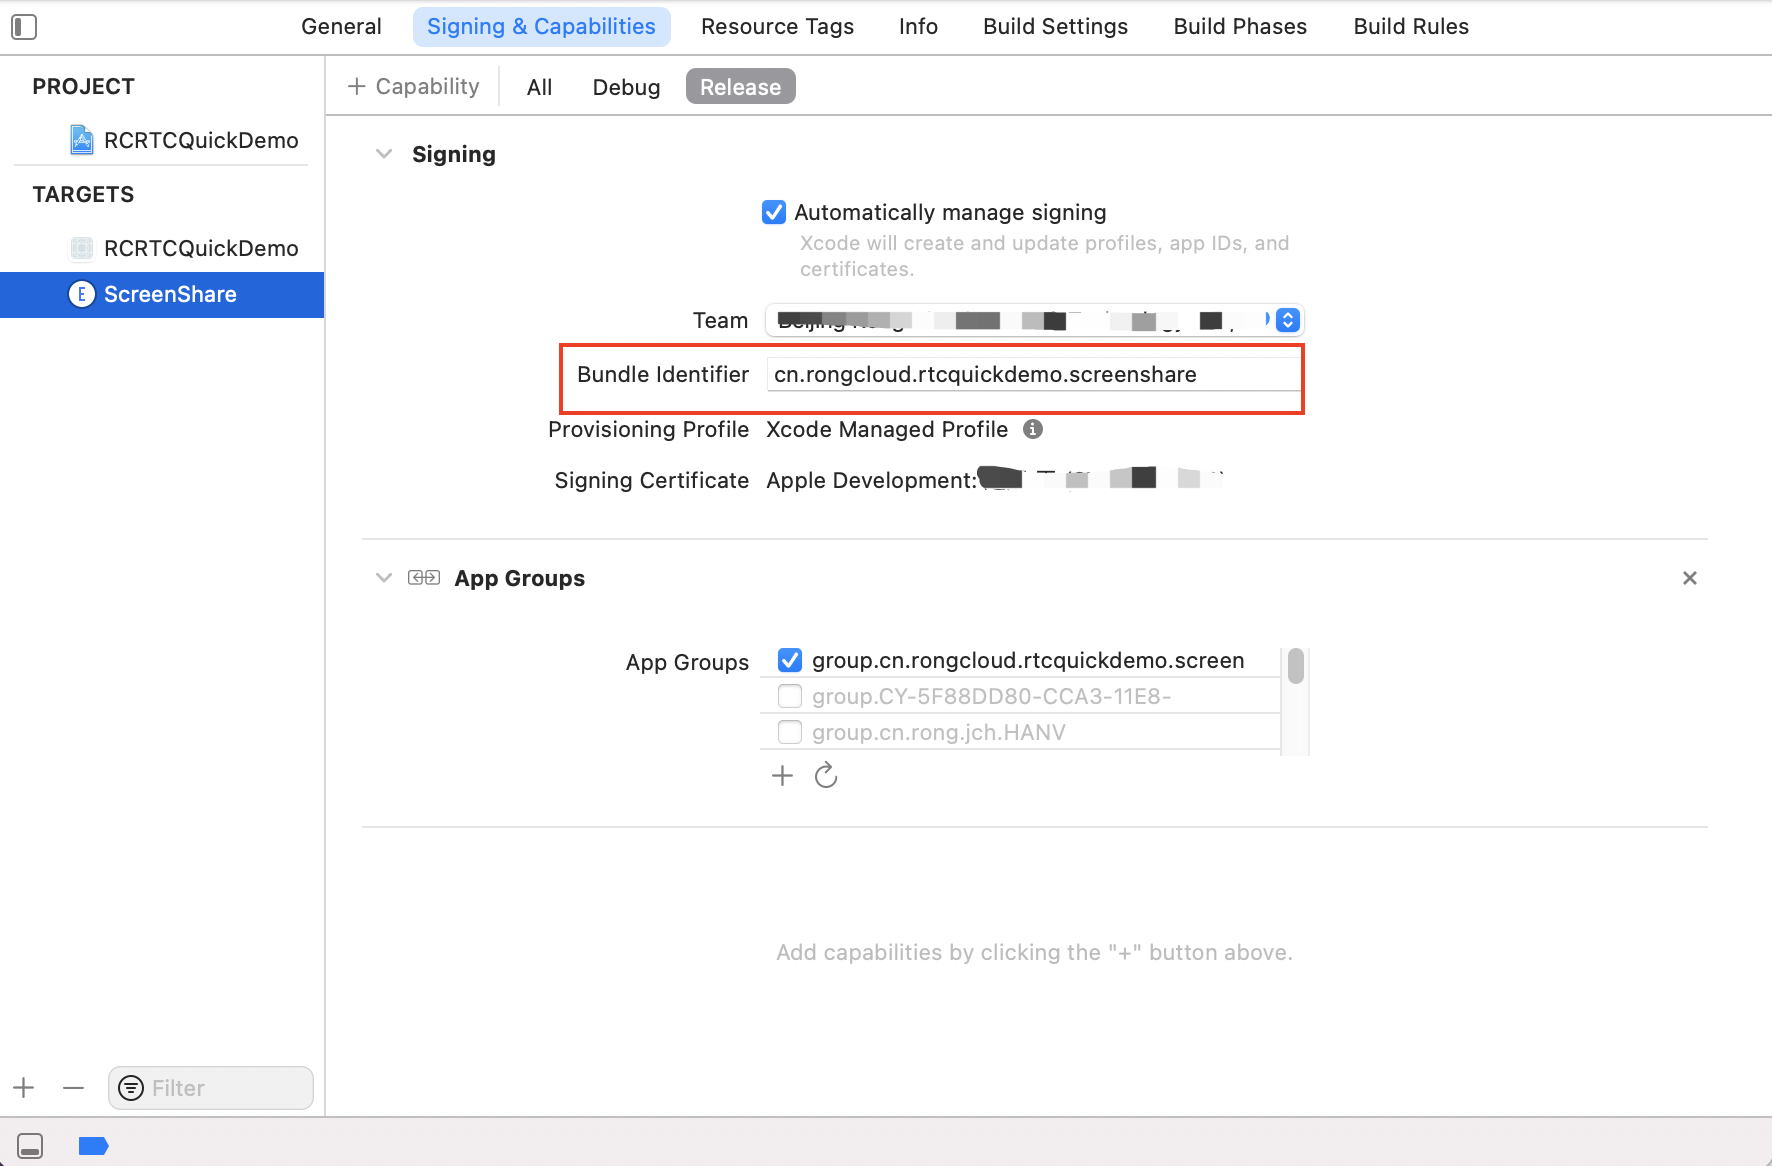
Task: Open the Team dropdown menu
Action: [1288, 320]
